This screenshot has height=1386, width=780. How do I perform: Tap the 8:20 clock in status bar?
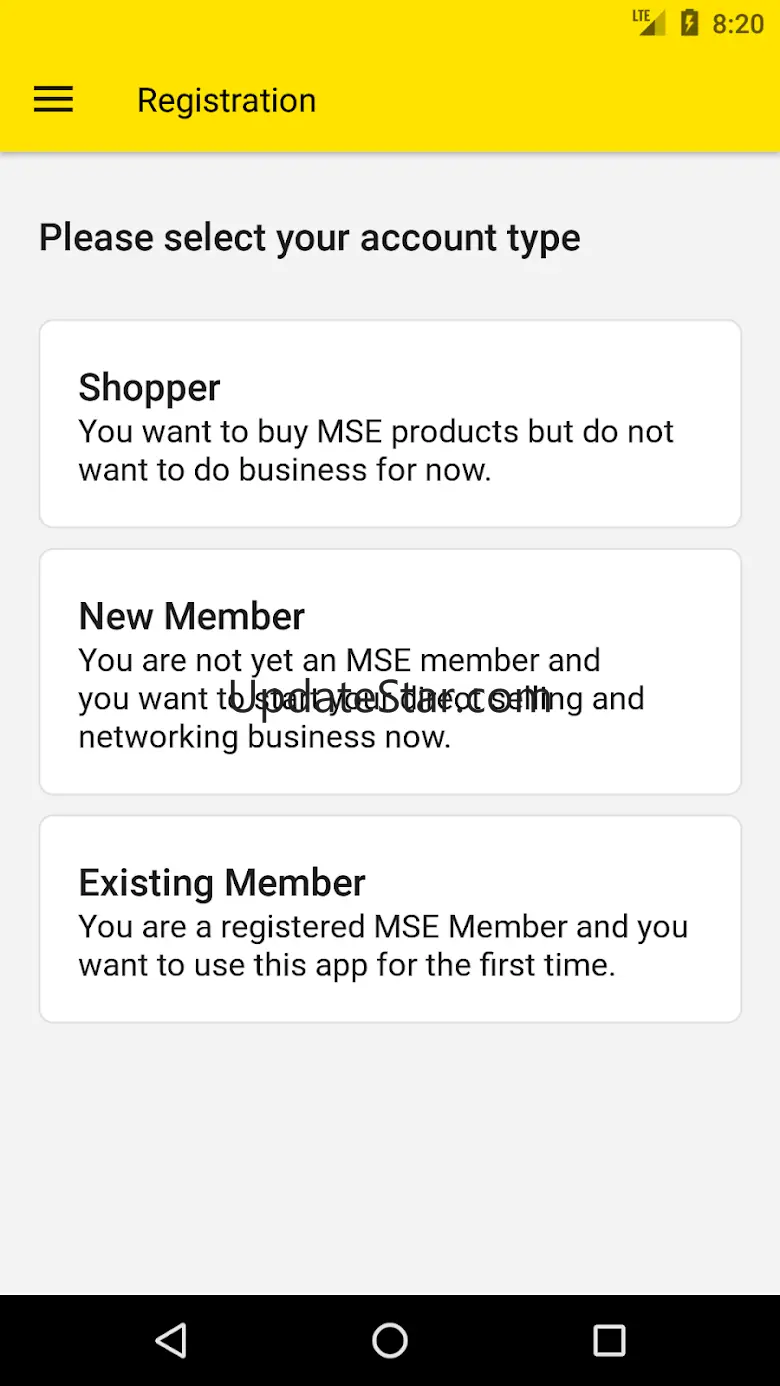point(737,24)
